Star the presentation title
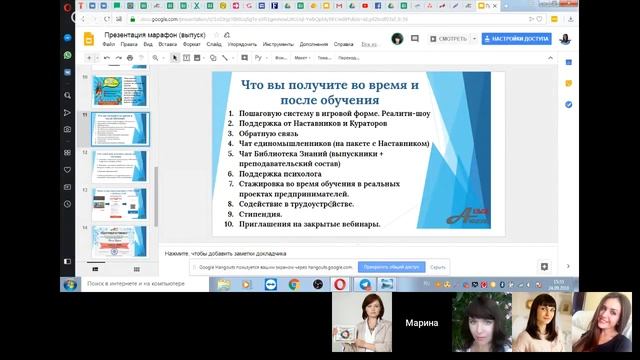This screenshot has height=360, width=640. (x=216, y=35)
